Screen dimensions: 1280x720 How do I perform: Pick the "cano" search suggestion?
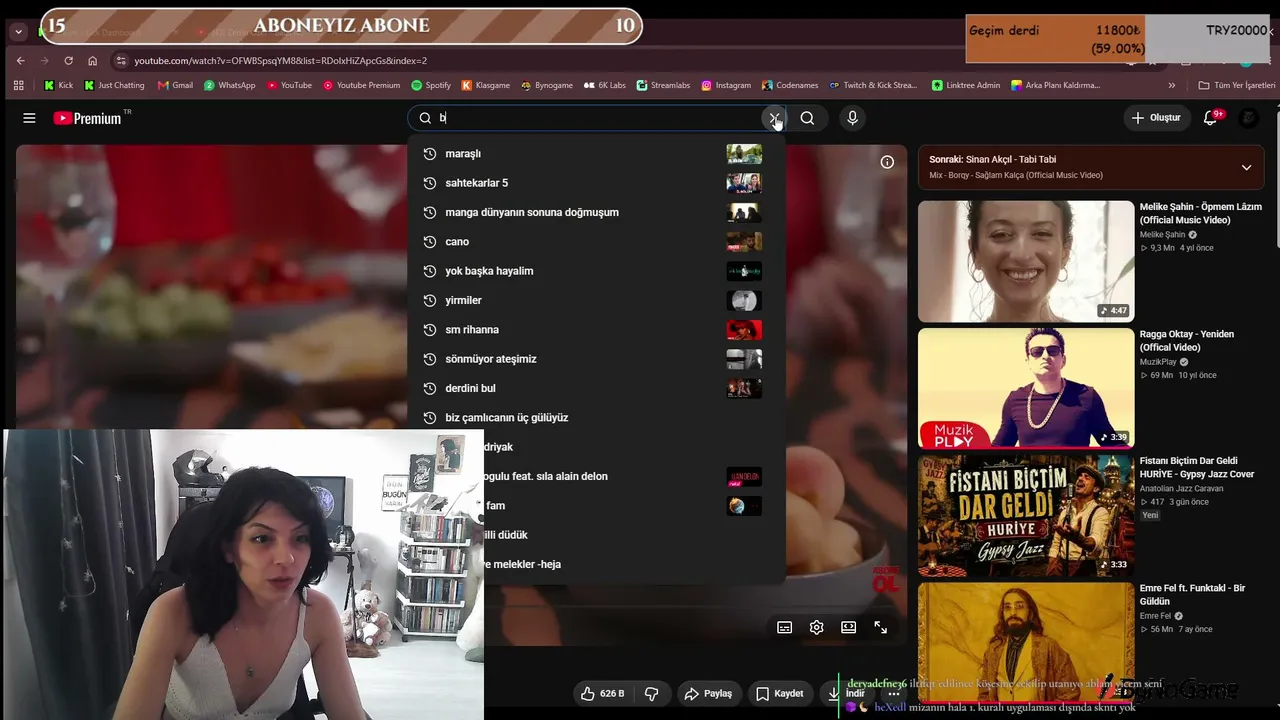pyautogui.click(x=596, y=242)
